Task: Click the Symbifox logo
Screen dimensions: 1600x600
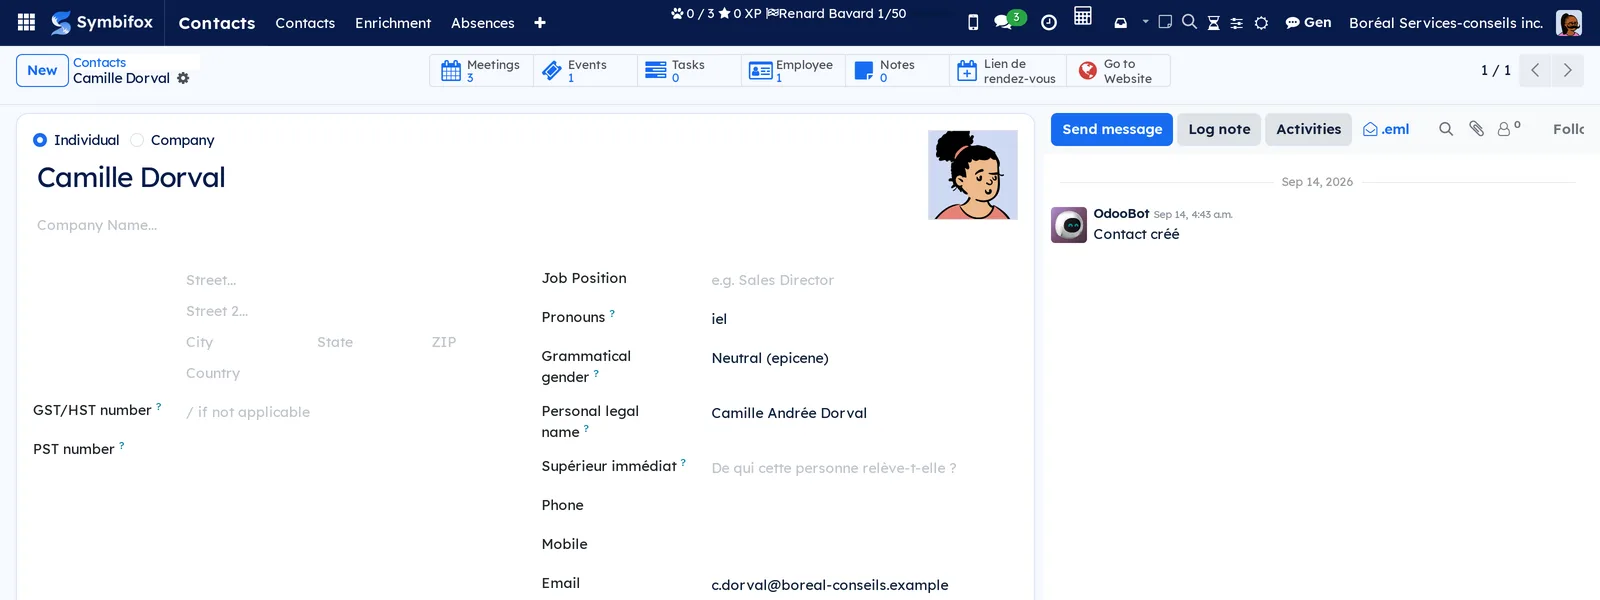Action: click(x=102, y=22)
